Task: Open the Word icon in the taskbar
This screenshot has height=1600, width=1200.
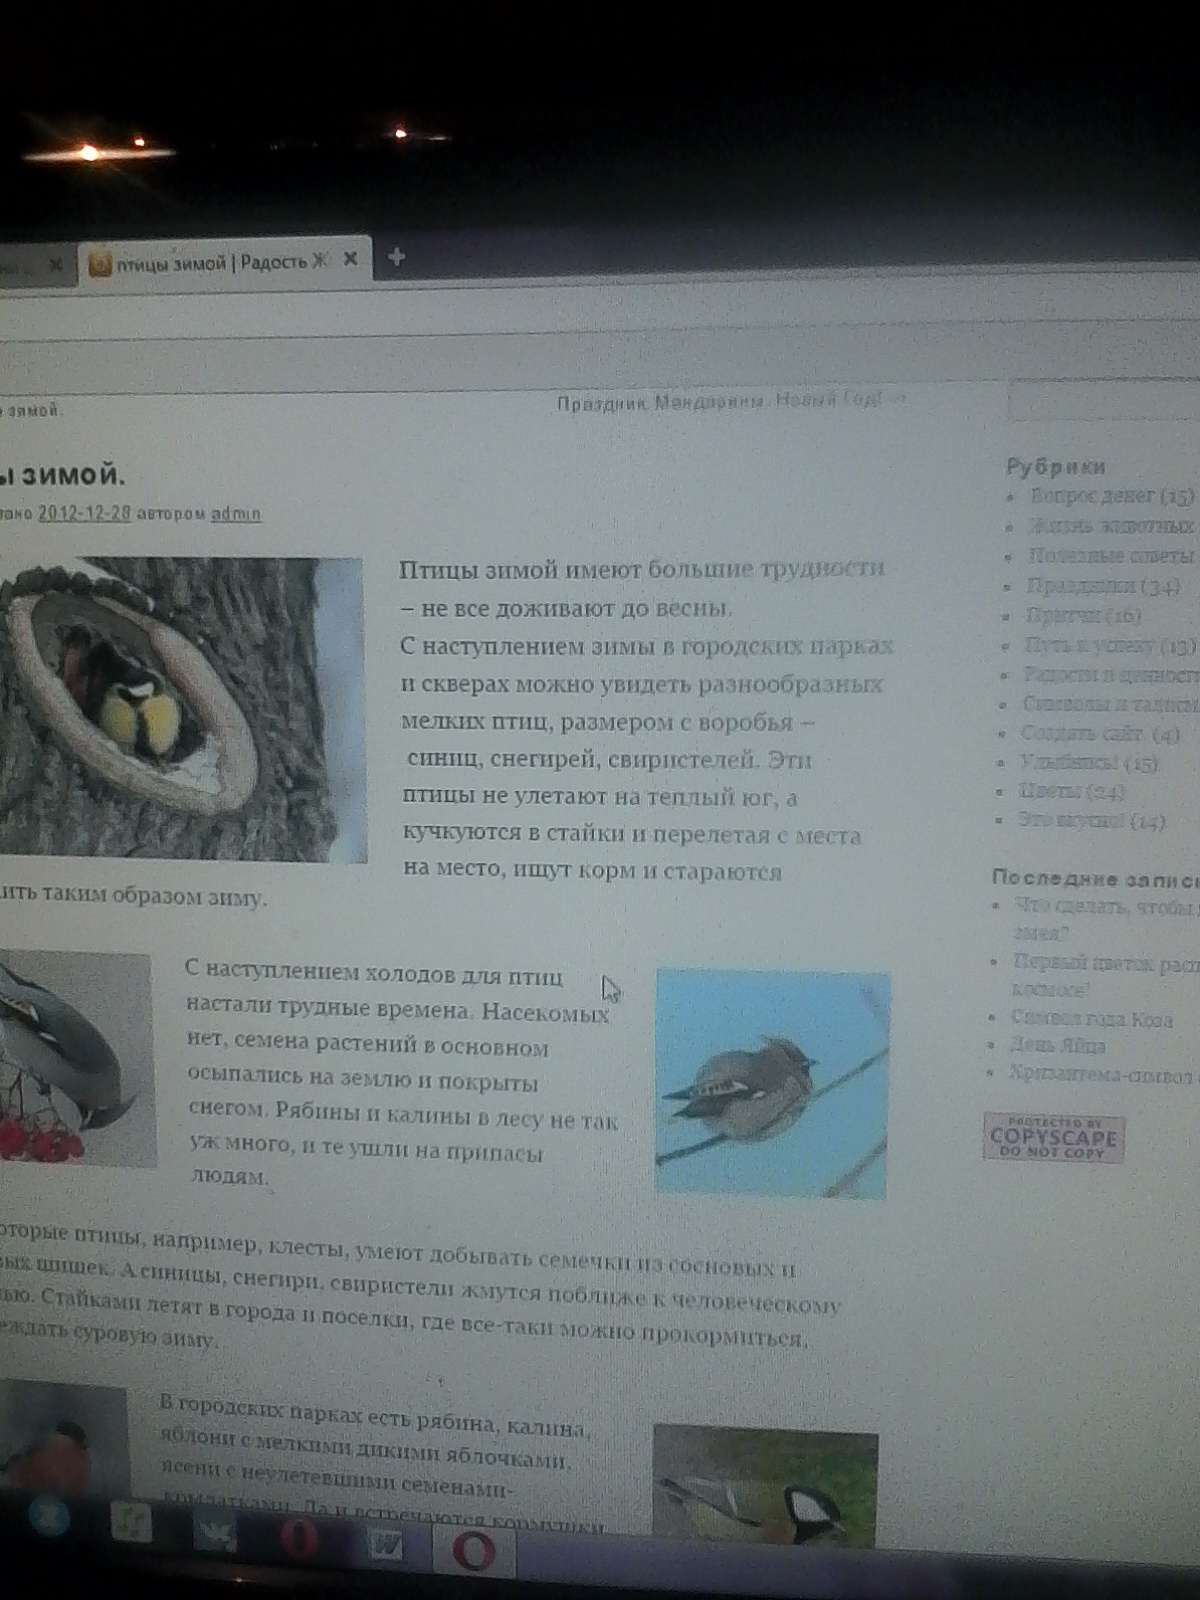Action: 385,1546
